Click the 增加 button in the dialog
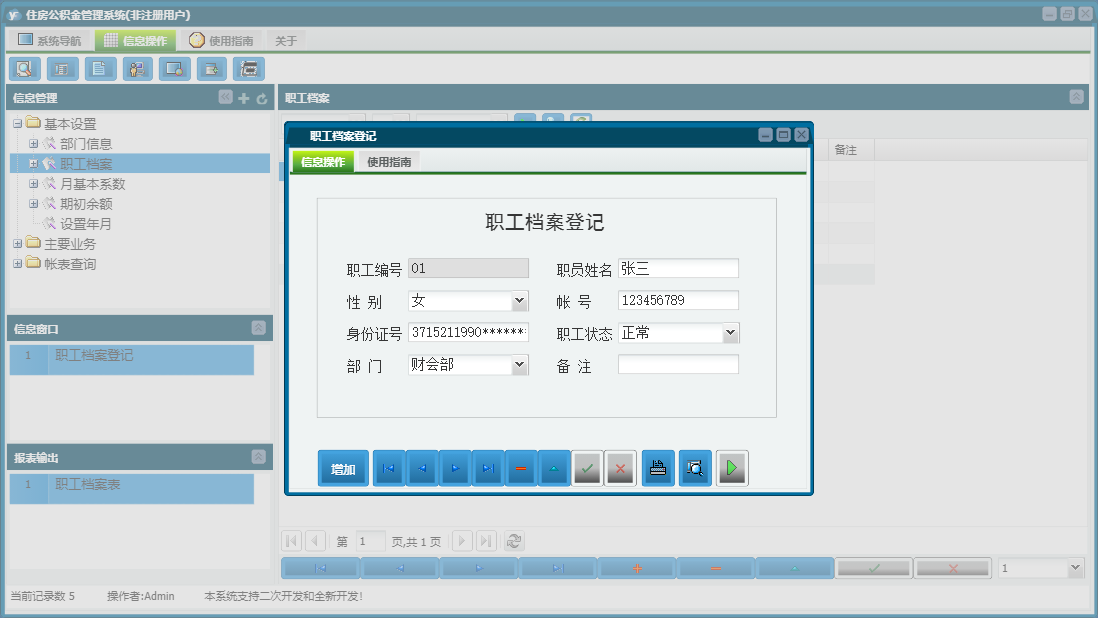1098x618 pixels. pos(343,467)
